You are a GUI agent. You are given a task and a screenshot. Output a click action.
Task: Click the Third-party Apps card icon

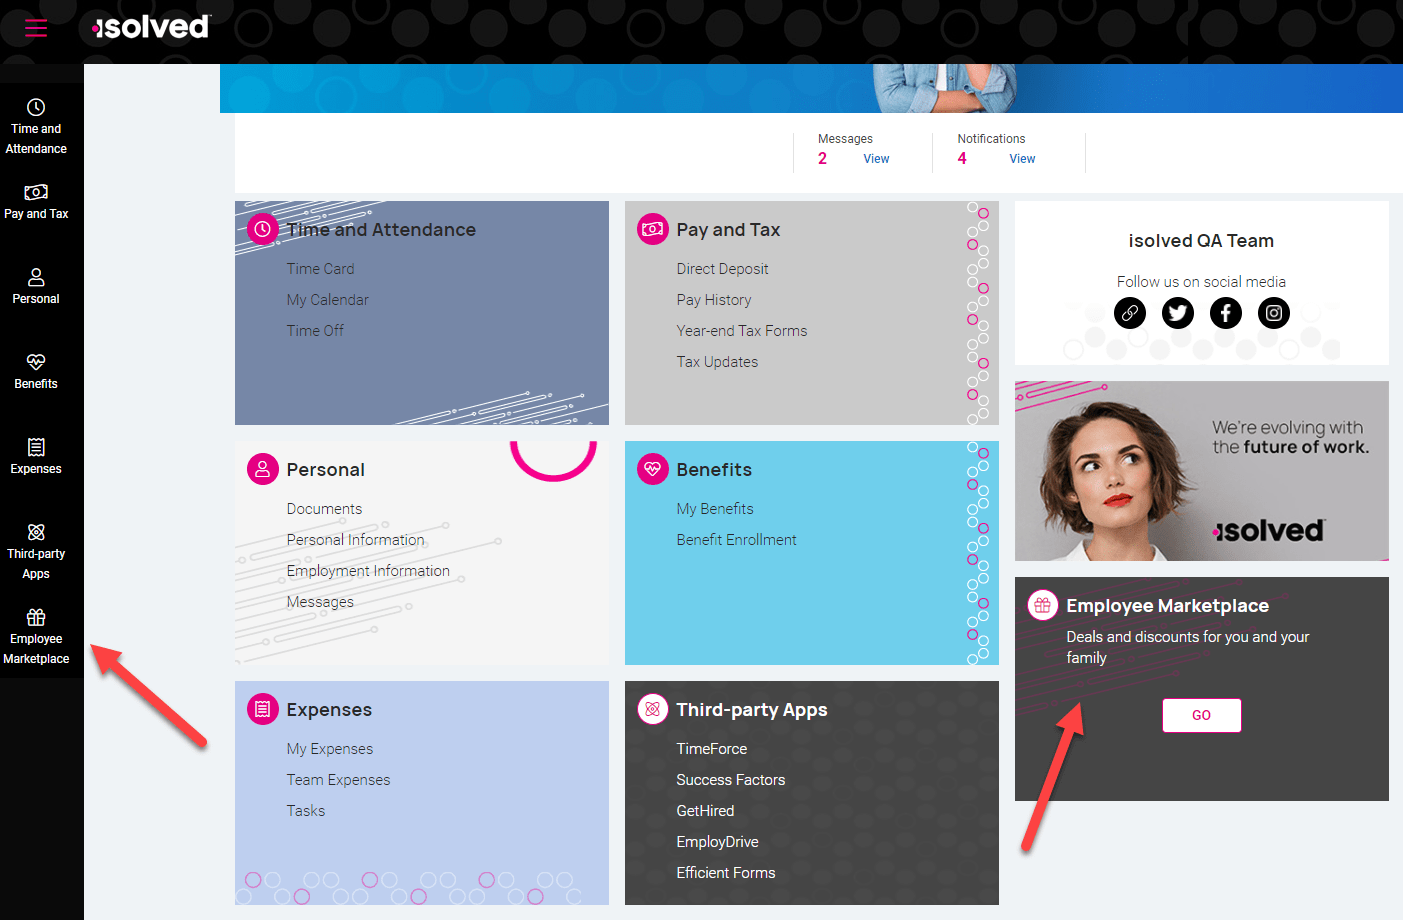click(x=653, y=709)
